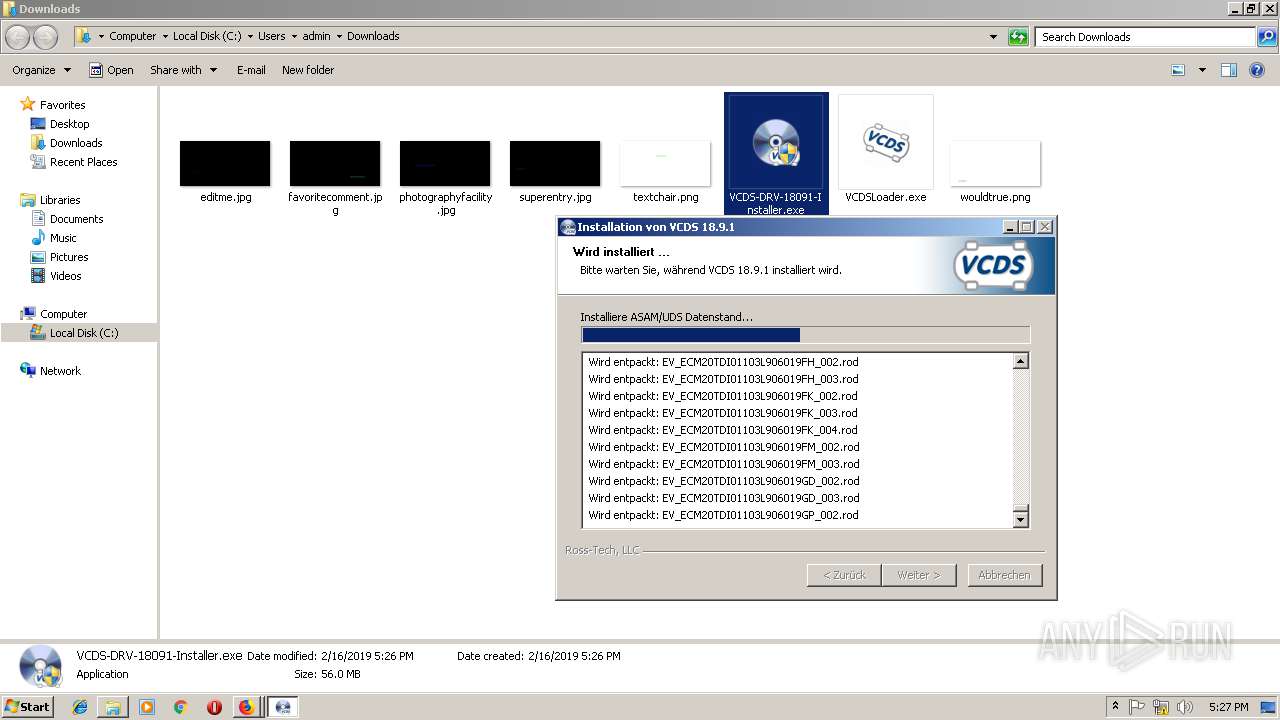The width and height of the screenshot is (1280, 720).
Task: Select wouldtrue.png thumbnail
Action: click(x=995, y=163)
